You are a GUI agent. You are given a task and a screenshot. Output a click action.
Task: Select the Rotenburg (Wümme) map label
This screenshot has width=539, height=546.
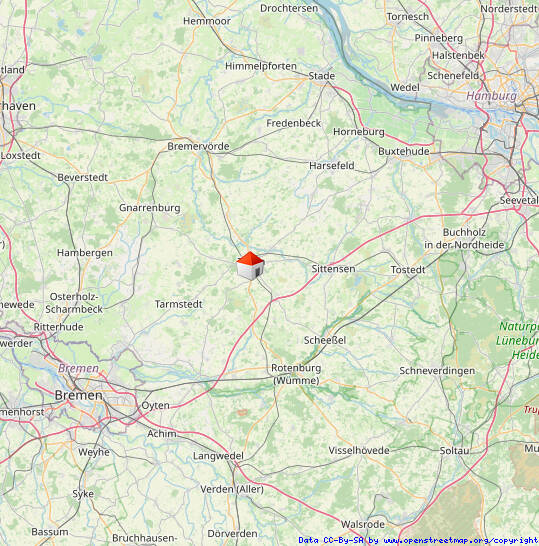click(x=296, y=374)
